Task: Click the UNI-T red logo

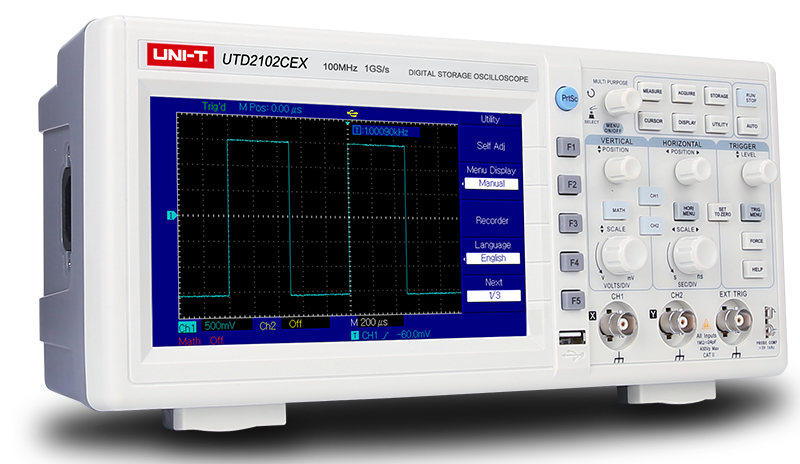Action: pos(181,55)
